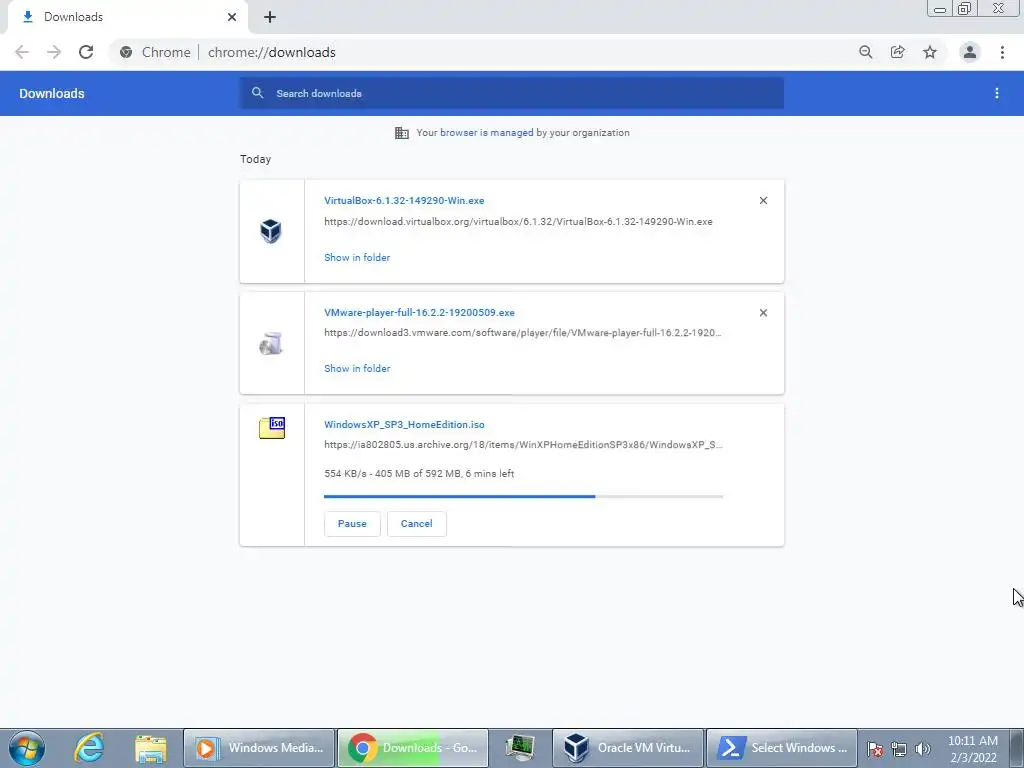Click the ISO file icon

[x=272, y=428]
